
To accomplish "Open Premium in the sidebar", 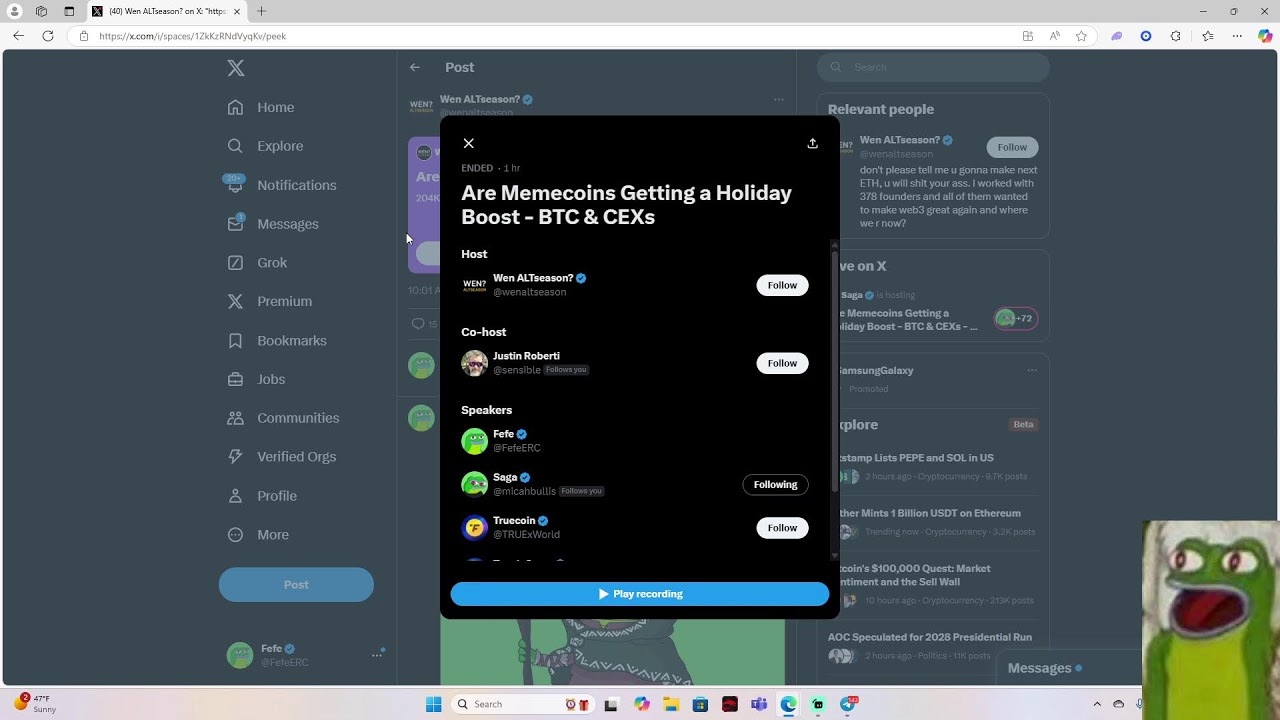I will point(270,301).
